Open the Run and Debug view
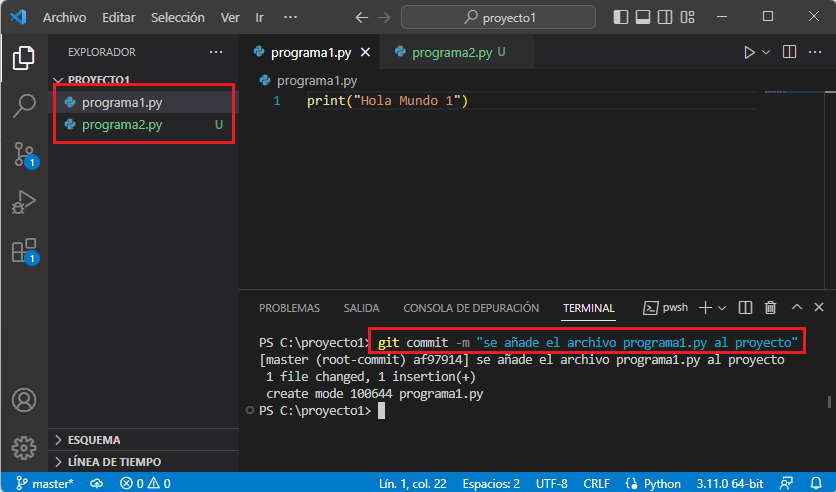Image resolution: width=836 pixels, height=492 pixels. coord(23,203)
